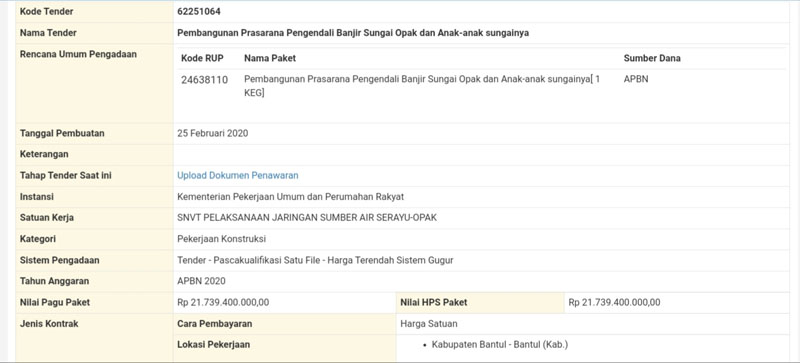Viewport: 800px width, 363px height.
Task: Click the Sistem Pengadaan label
Action: 60,260
